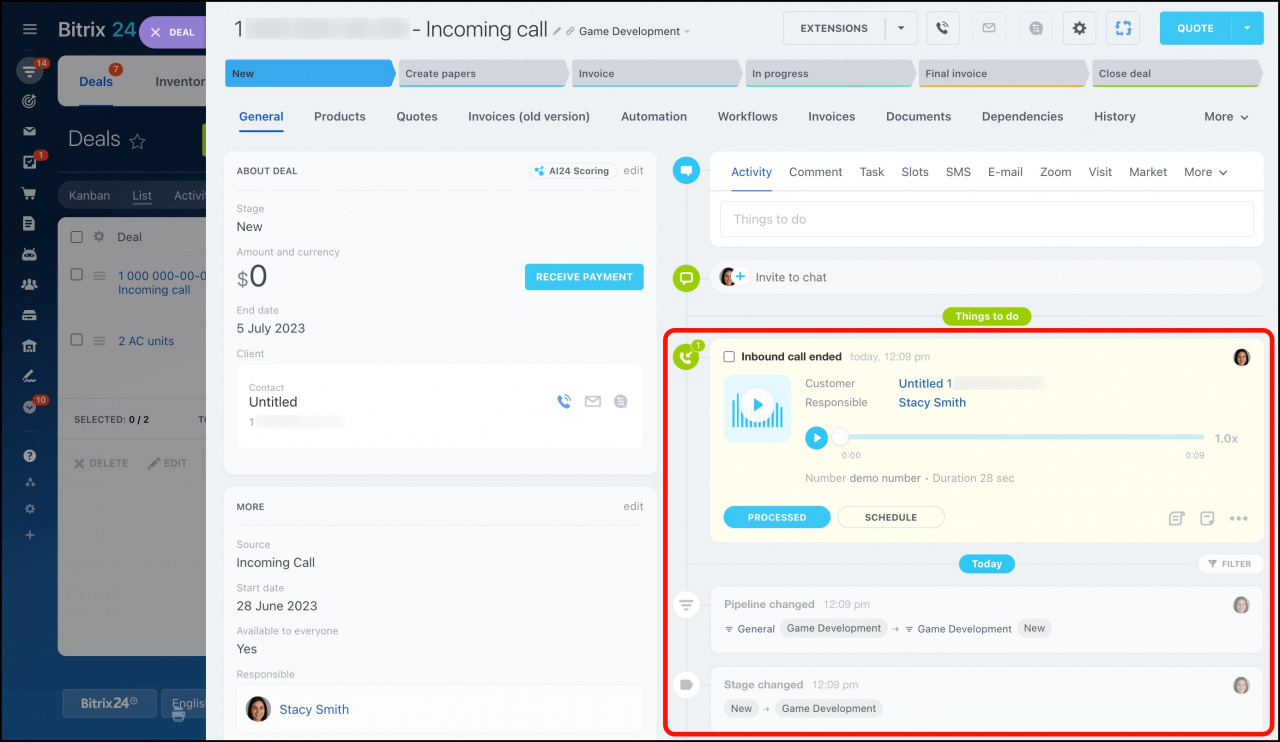The image size is (1280, 742).
Task: Mark the call as Processed
Action: [777, 517]
